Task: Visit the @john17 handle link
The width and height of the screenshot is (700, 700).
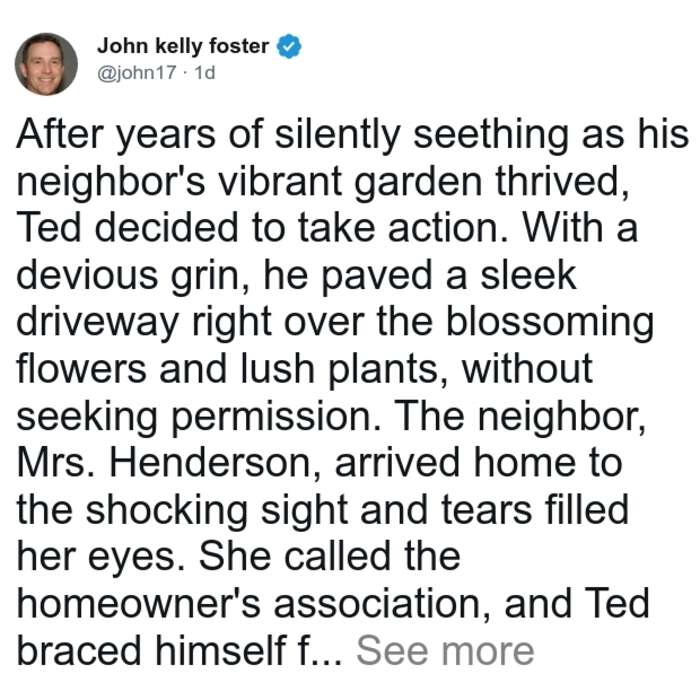Action: coord(137,72)
